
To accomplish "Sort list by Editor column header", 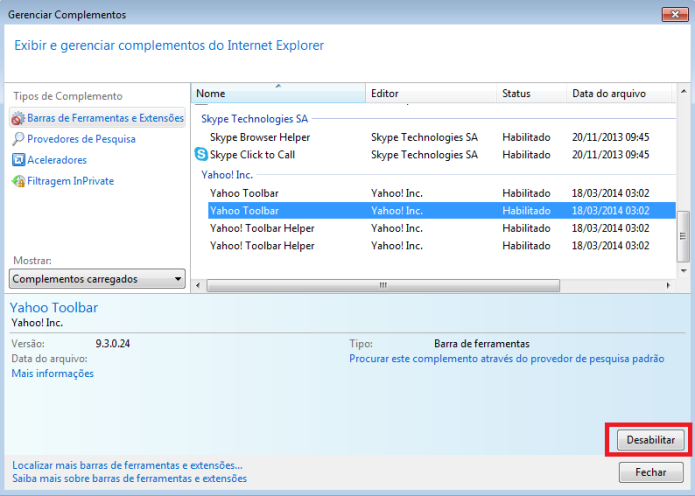I will pos(431,94).
